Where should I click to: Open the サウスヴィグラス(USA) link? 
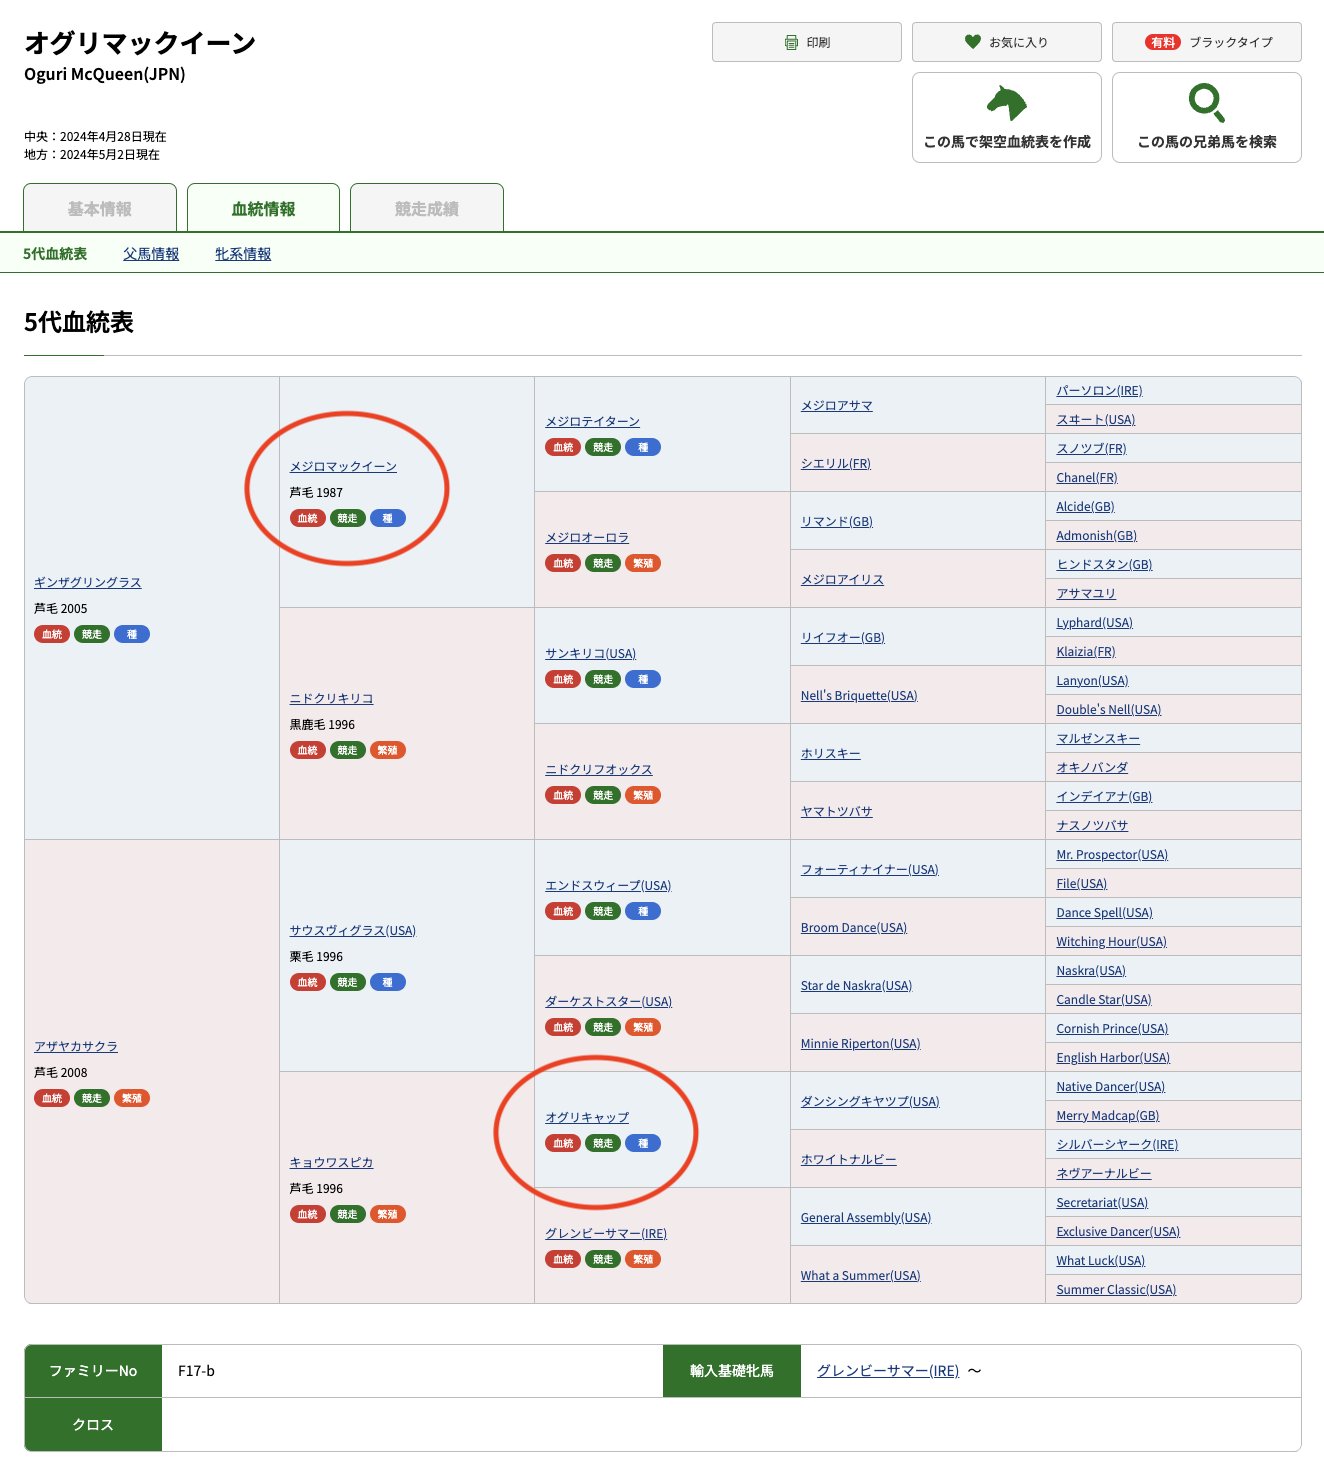pos(353,930)
